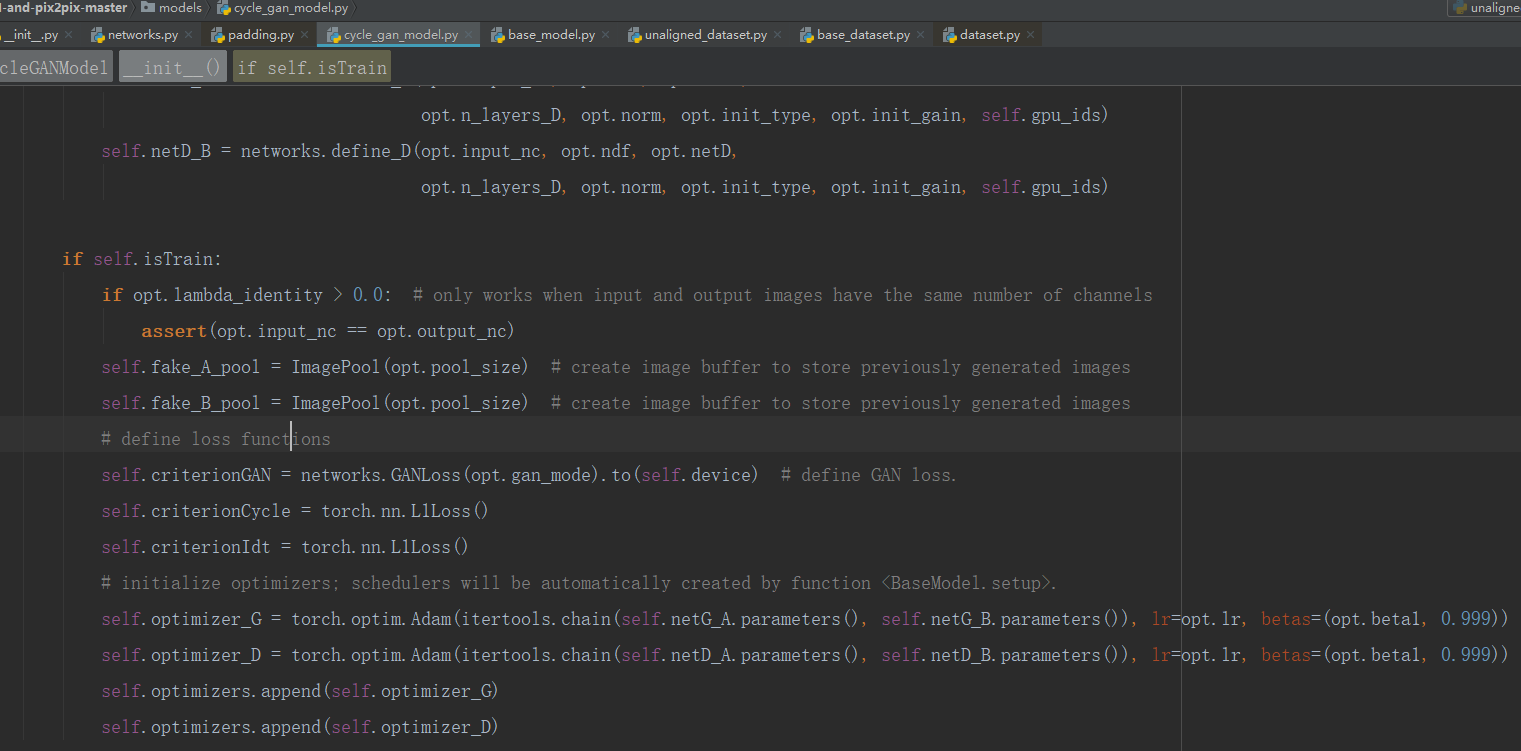Image resolution: width=1521 pixels, height=751 pixels.
Task: Click the Python icon on the unaligned_dataset.py tab
Action: [634, 33]
